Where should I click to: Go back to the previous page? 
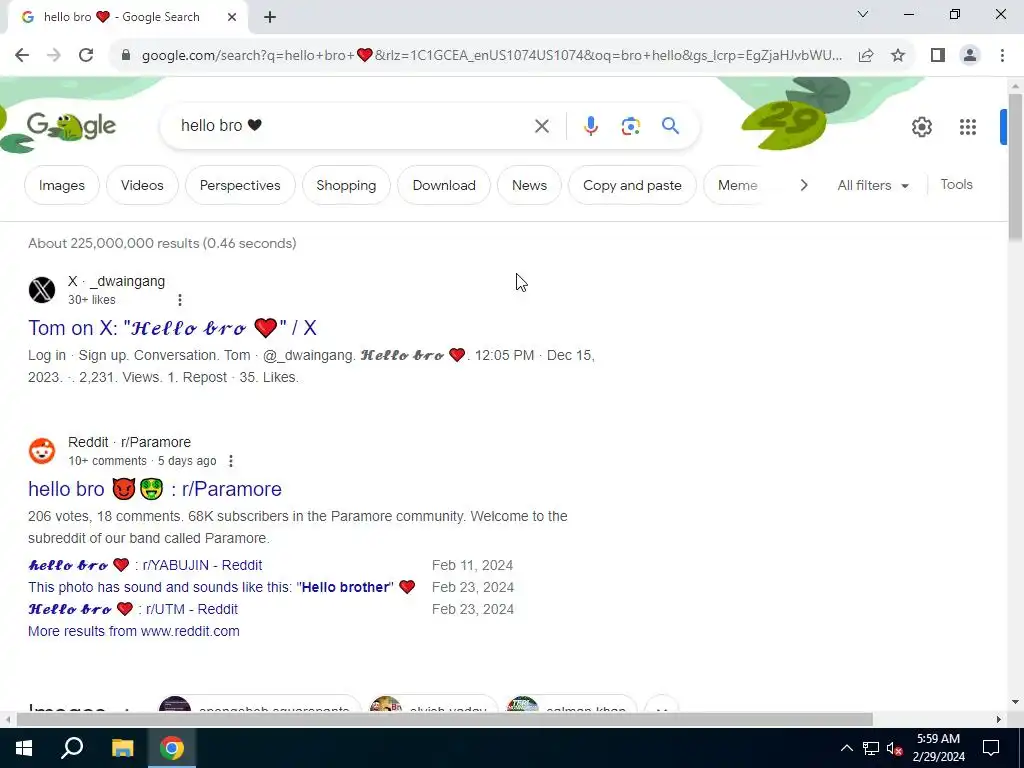click(x=22, y=56)
